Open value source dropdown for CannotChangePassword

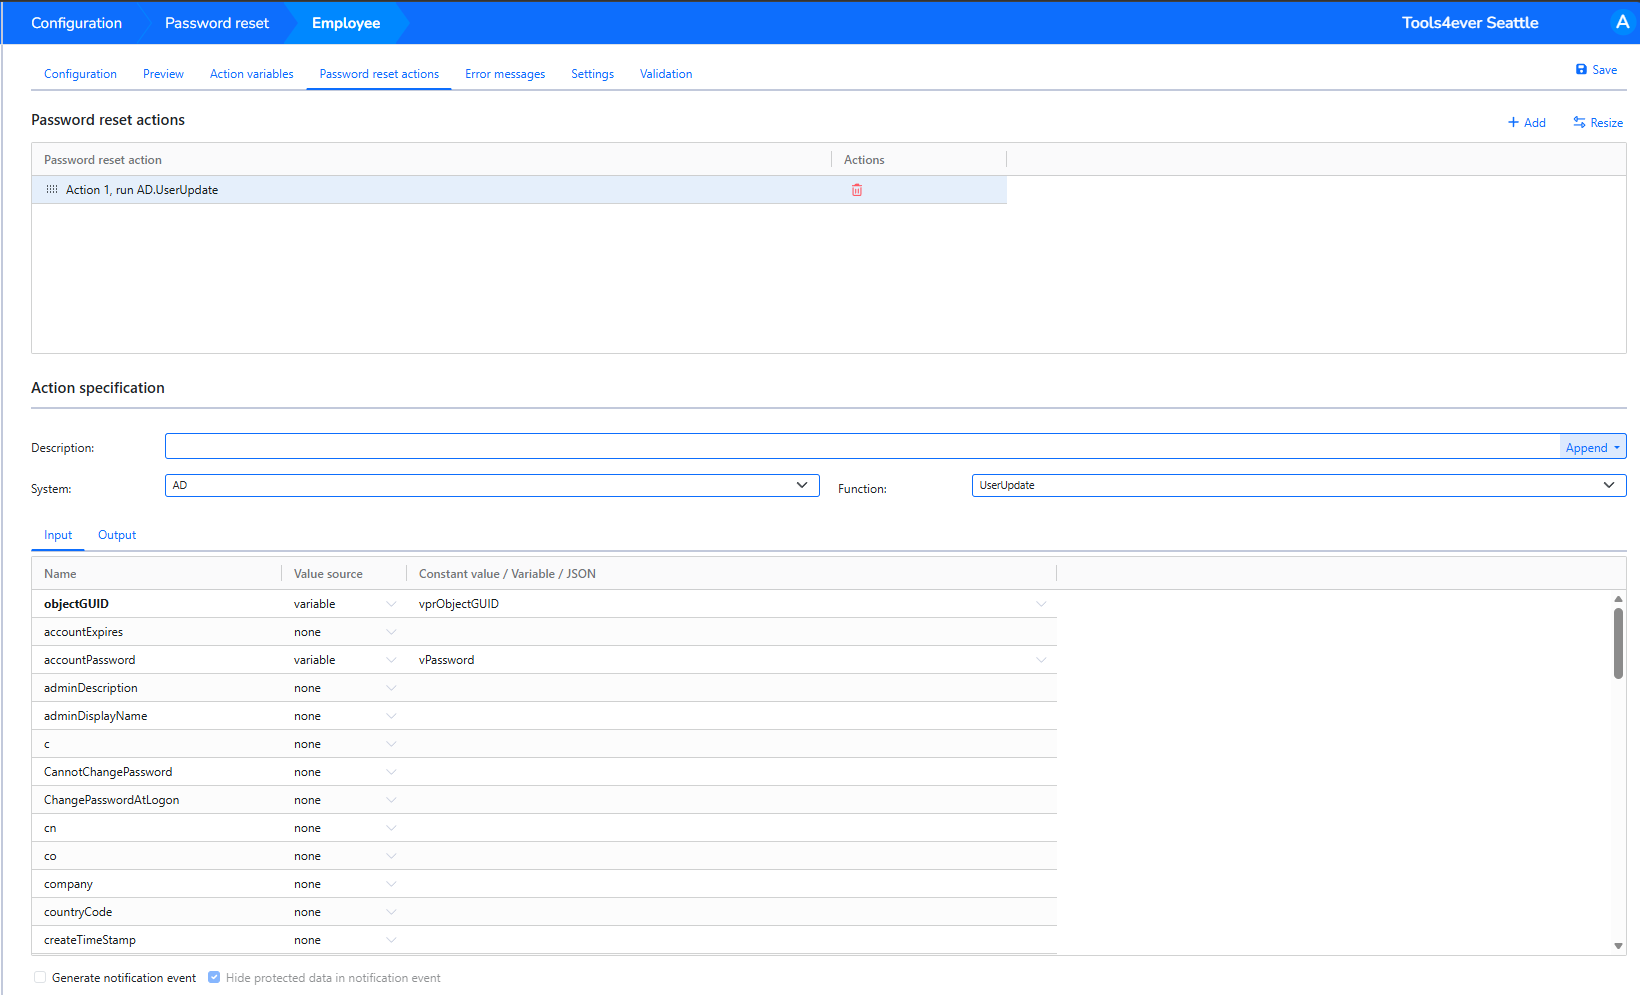(x=391, y=772)
